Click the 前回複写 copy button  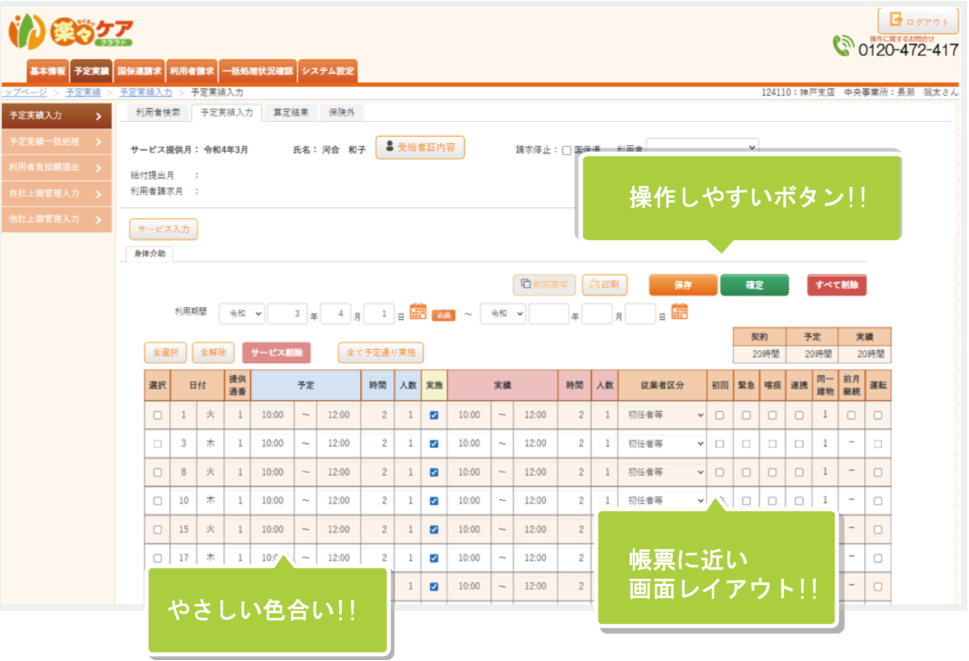point(543,285)
